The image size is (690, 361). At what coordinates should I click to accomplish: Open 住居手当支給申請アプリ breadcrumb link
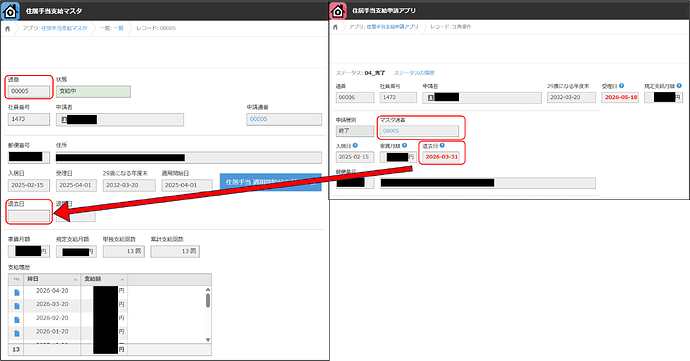tap(392, 27)
